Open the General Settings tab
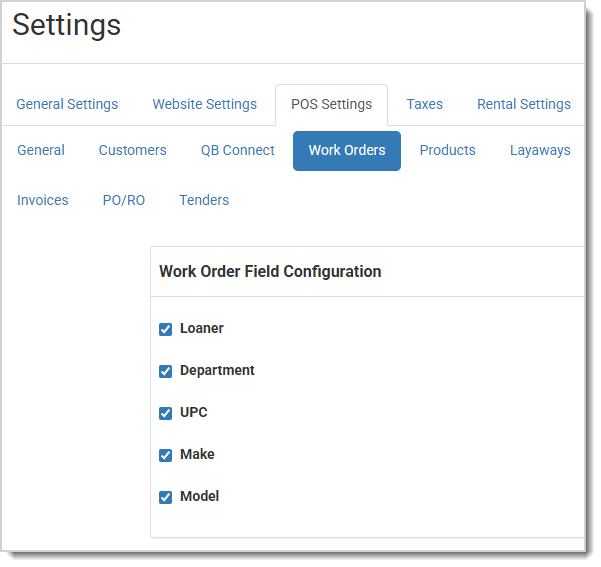601x567 pixels. click(67, 104)
